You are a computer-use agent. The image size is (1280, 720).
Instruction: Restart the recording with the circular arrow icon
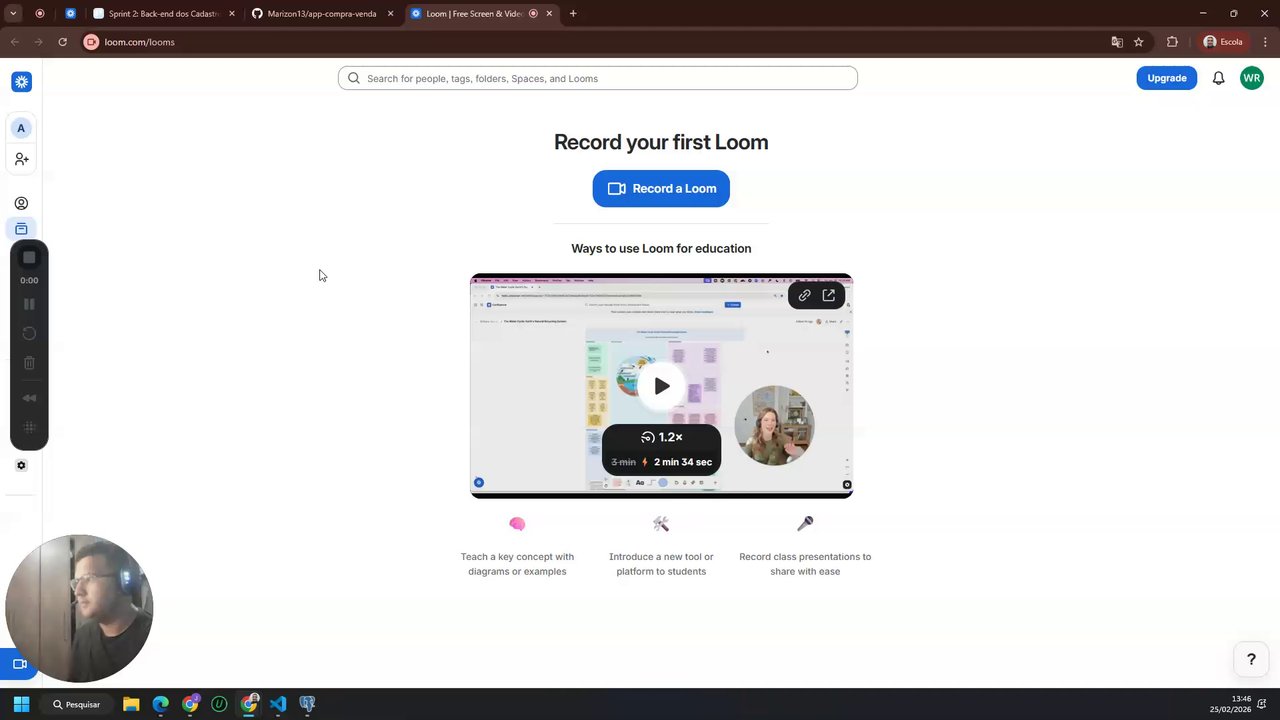tap(29, 333)
